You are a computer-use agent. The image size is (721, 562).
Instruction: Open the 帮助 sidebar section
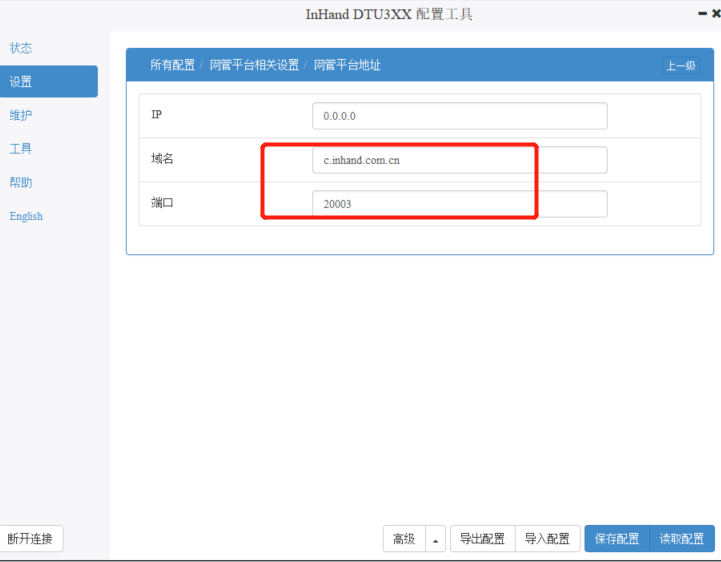coord(21,183)
